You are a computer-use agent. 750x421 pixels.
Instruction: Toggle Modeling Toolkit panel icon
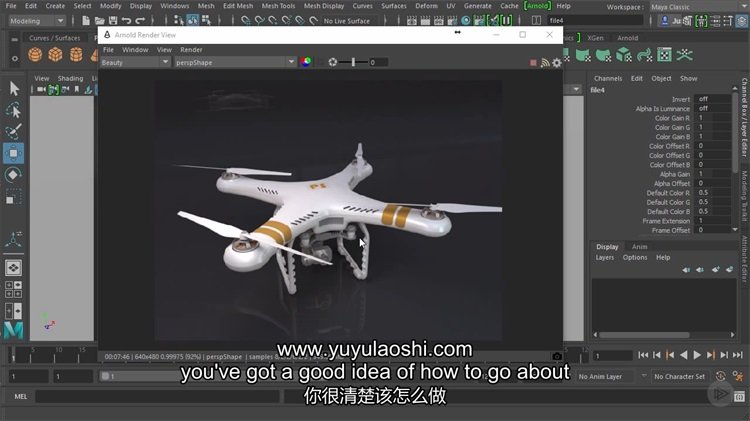(688, 21)
